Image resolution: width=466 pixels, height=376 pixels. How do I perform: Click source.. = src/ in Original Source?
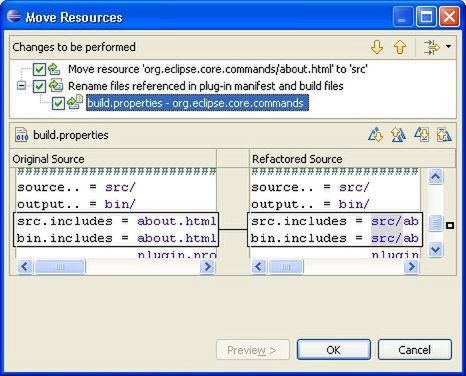click(x=76, y=187)
